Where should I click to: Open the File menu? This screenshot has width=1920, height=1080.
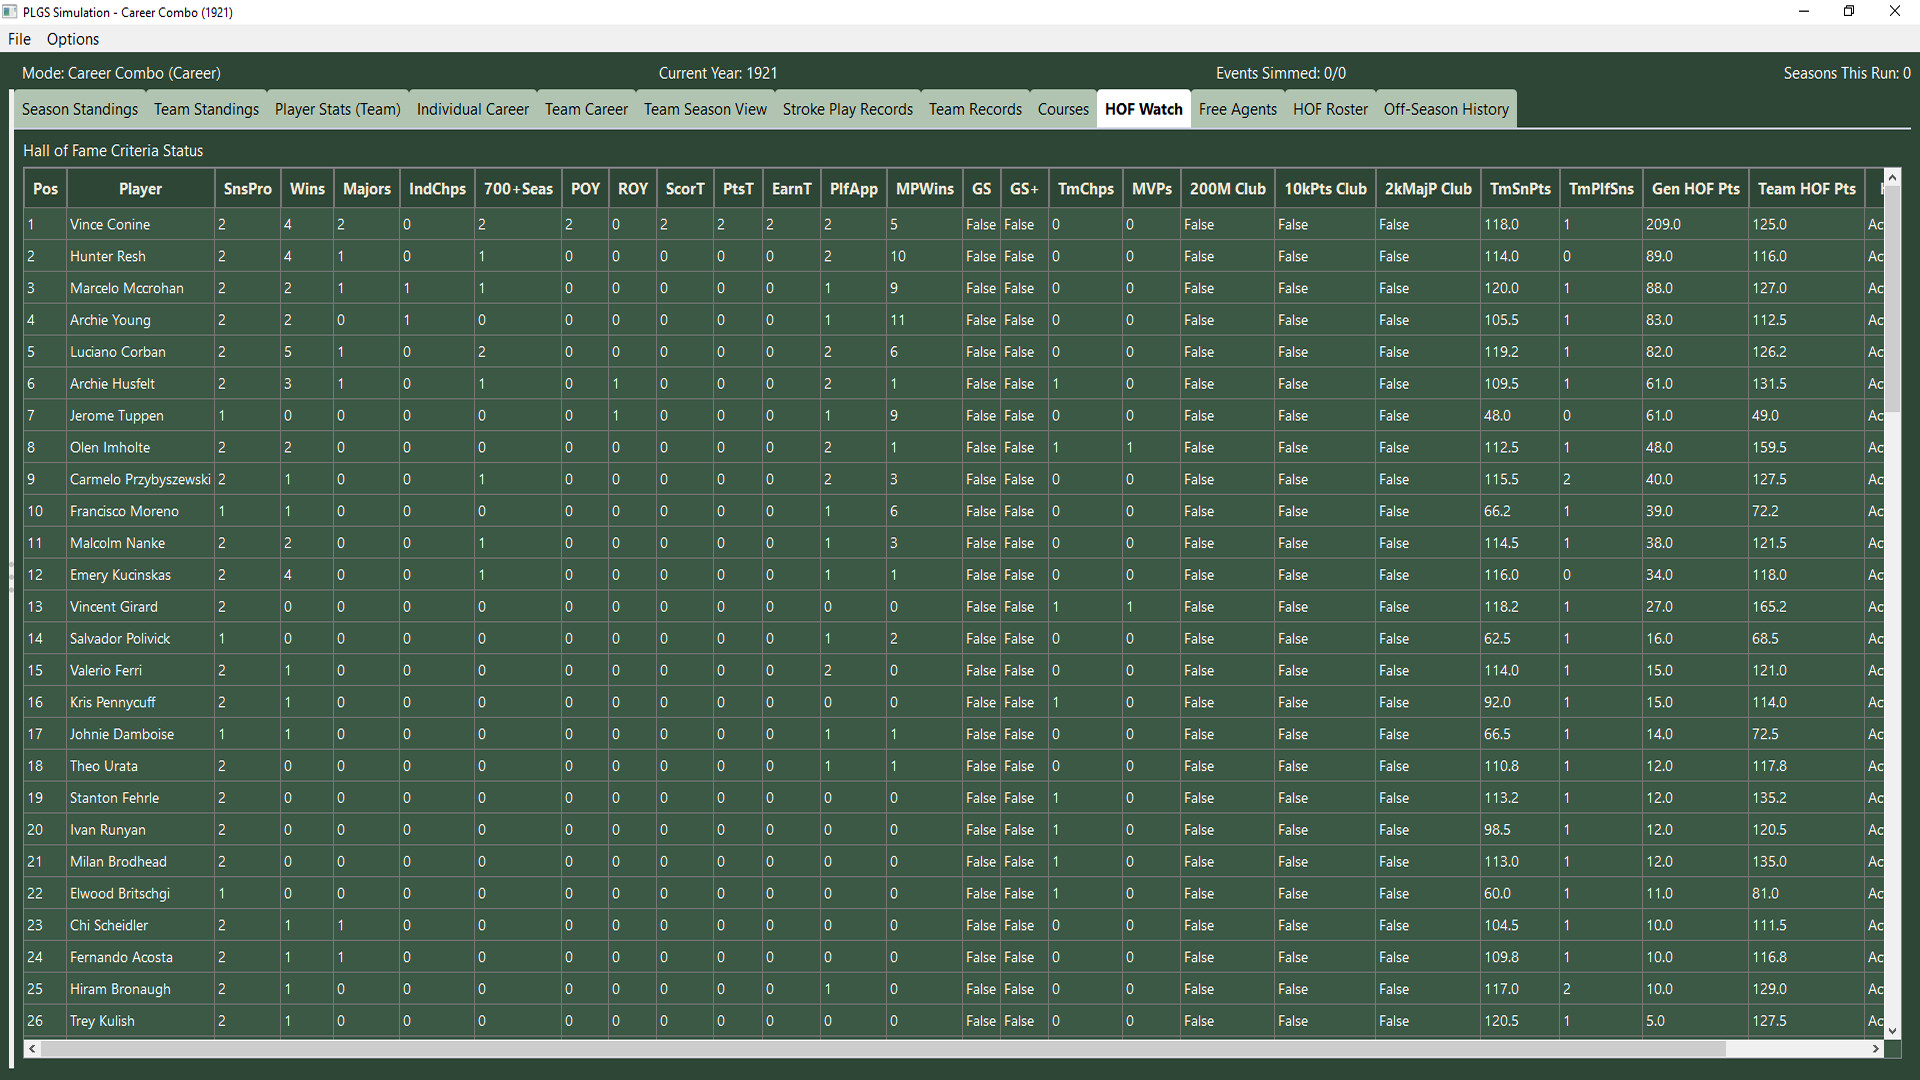(x=19, y=39)
